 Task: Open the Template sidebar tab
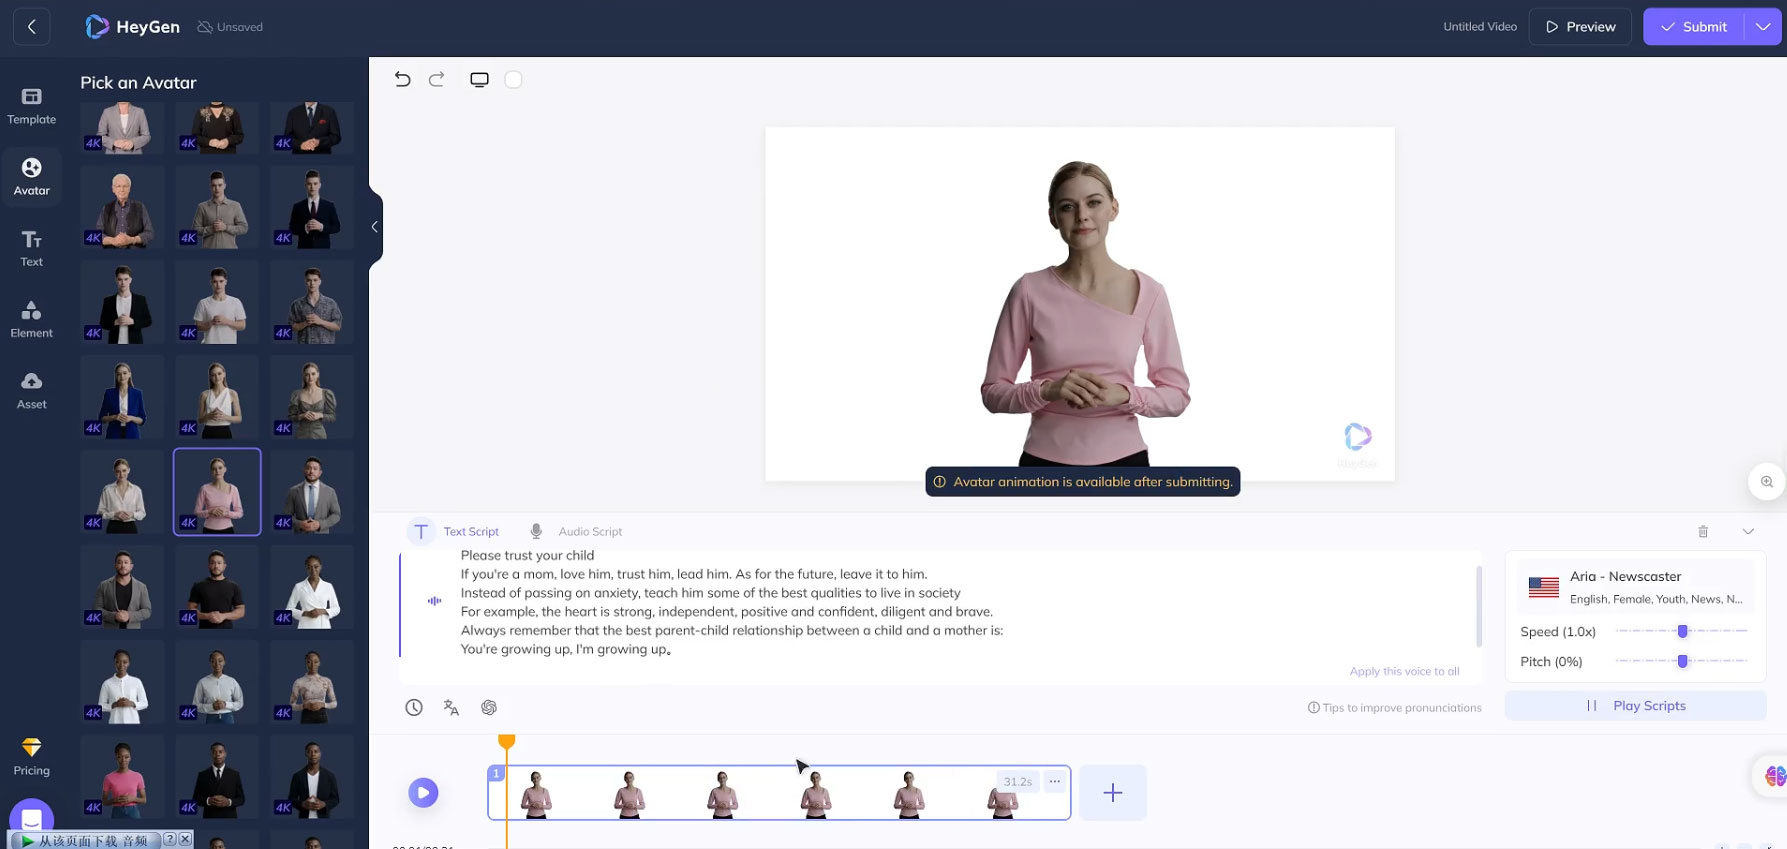pyautogui.click(x=32, y=105)
